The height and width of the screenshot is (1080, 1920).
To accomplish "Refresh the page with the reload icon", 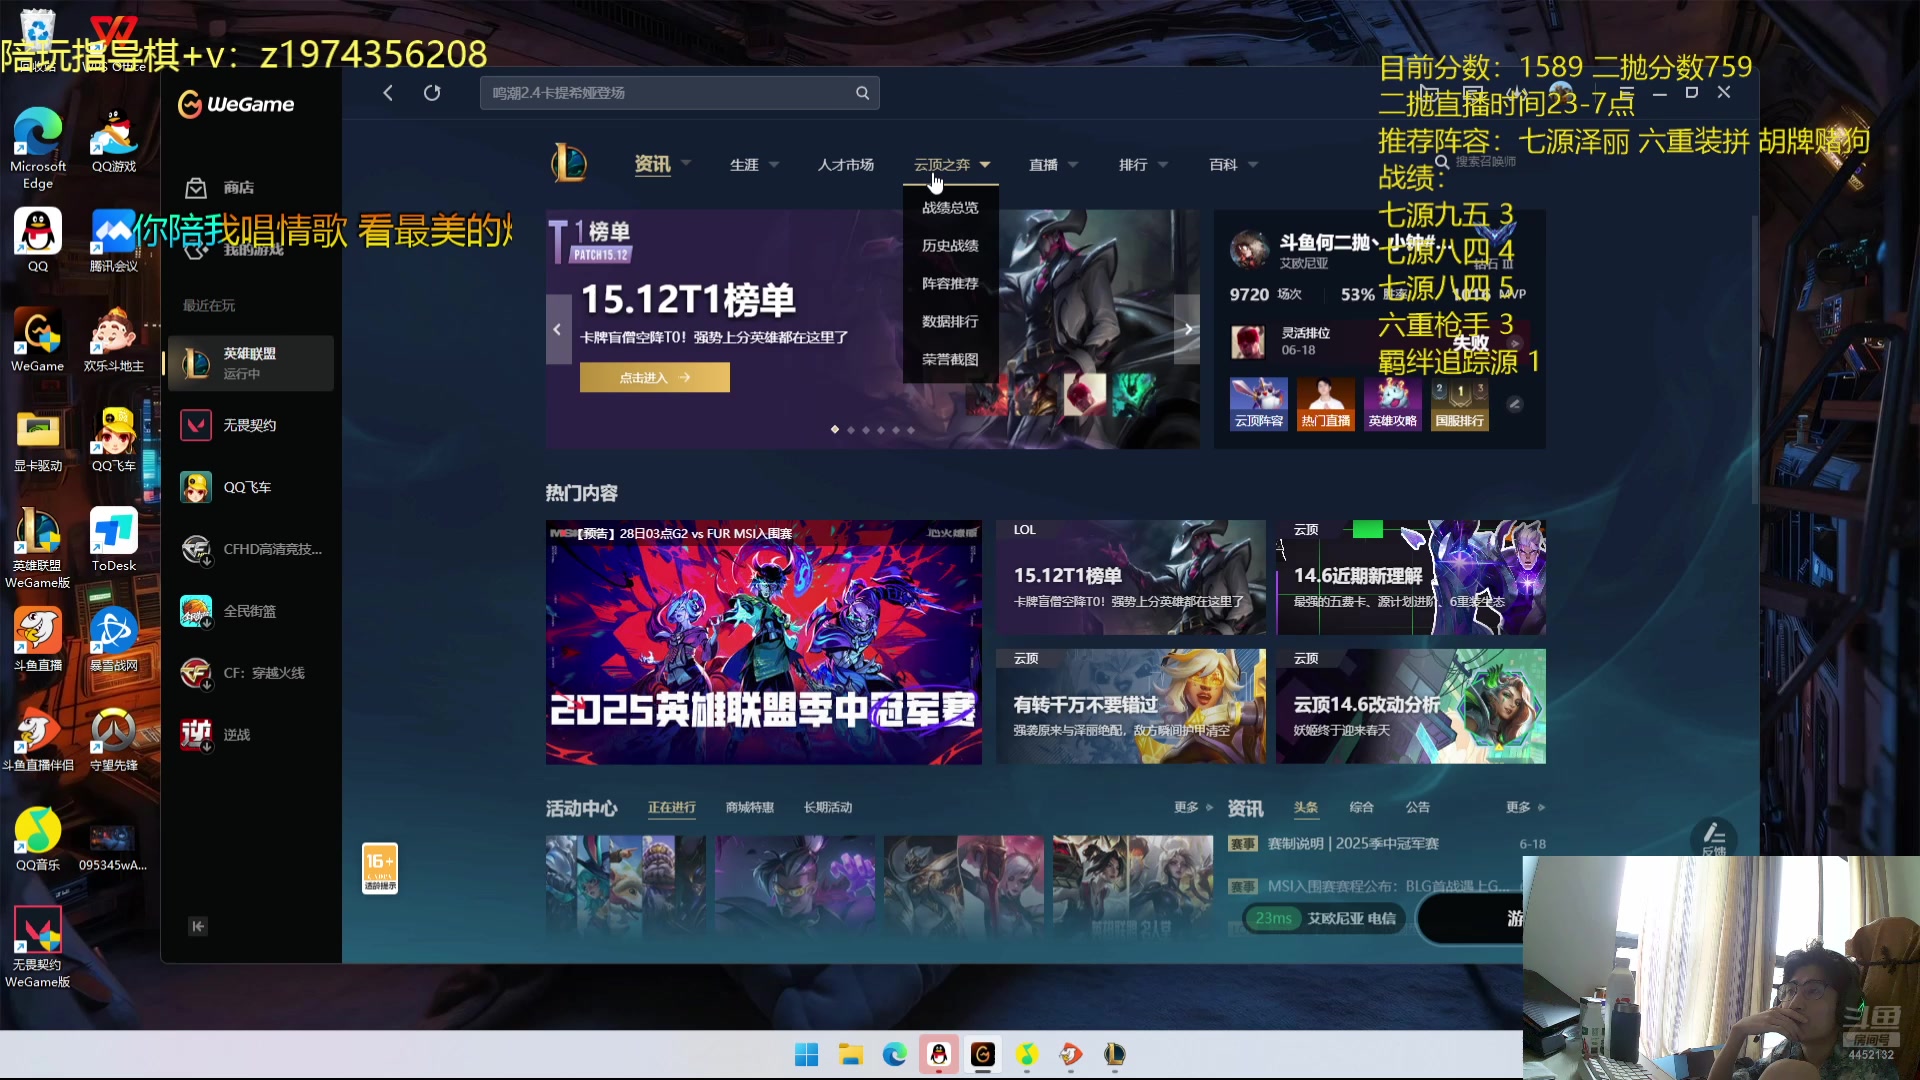I will (x=432, y=93).
